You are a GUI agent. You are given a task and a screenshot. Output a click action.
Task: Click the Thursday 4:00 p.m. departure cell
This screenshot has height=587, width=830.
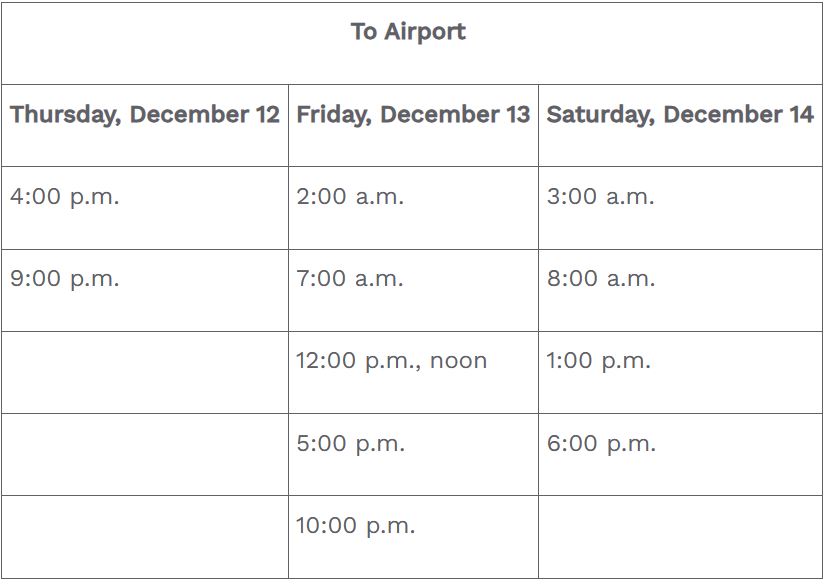point(65,197)
